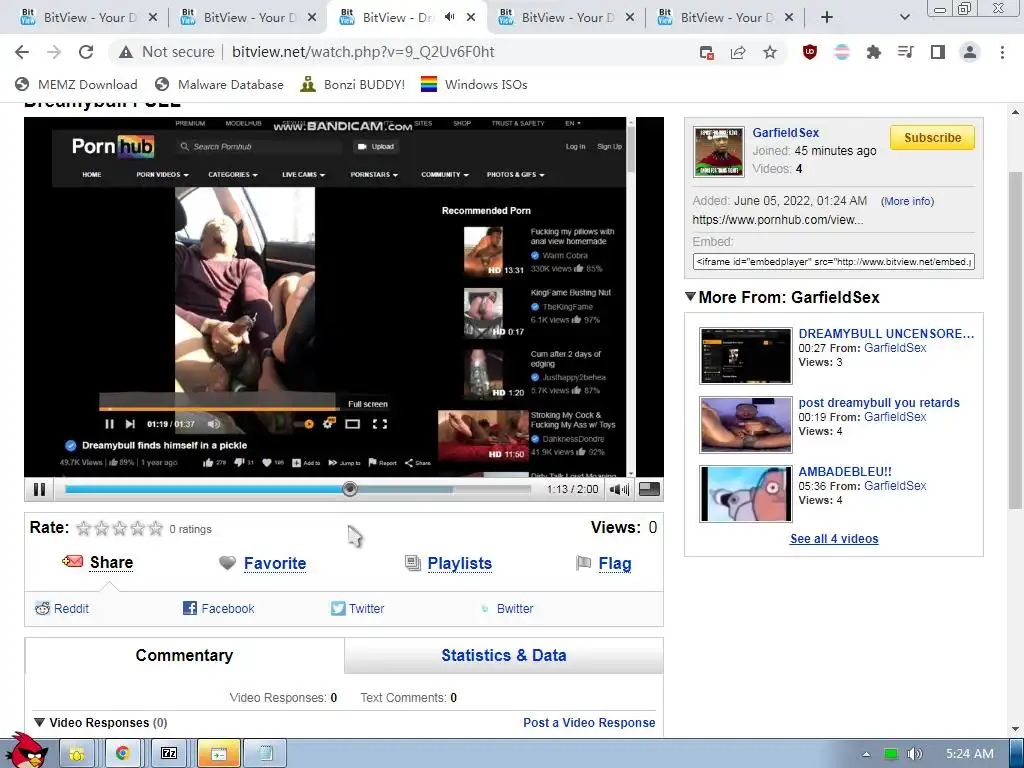The image size is (1024, 768).
Task: Open the uploader's avatar thumbnail
Action: (x=718, y=152)
